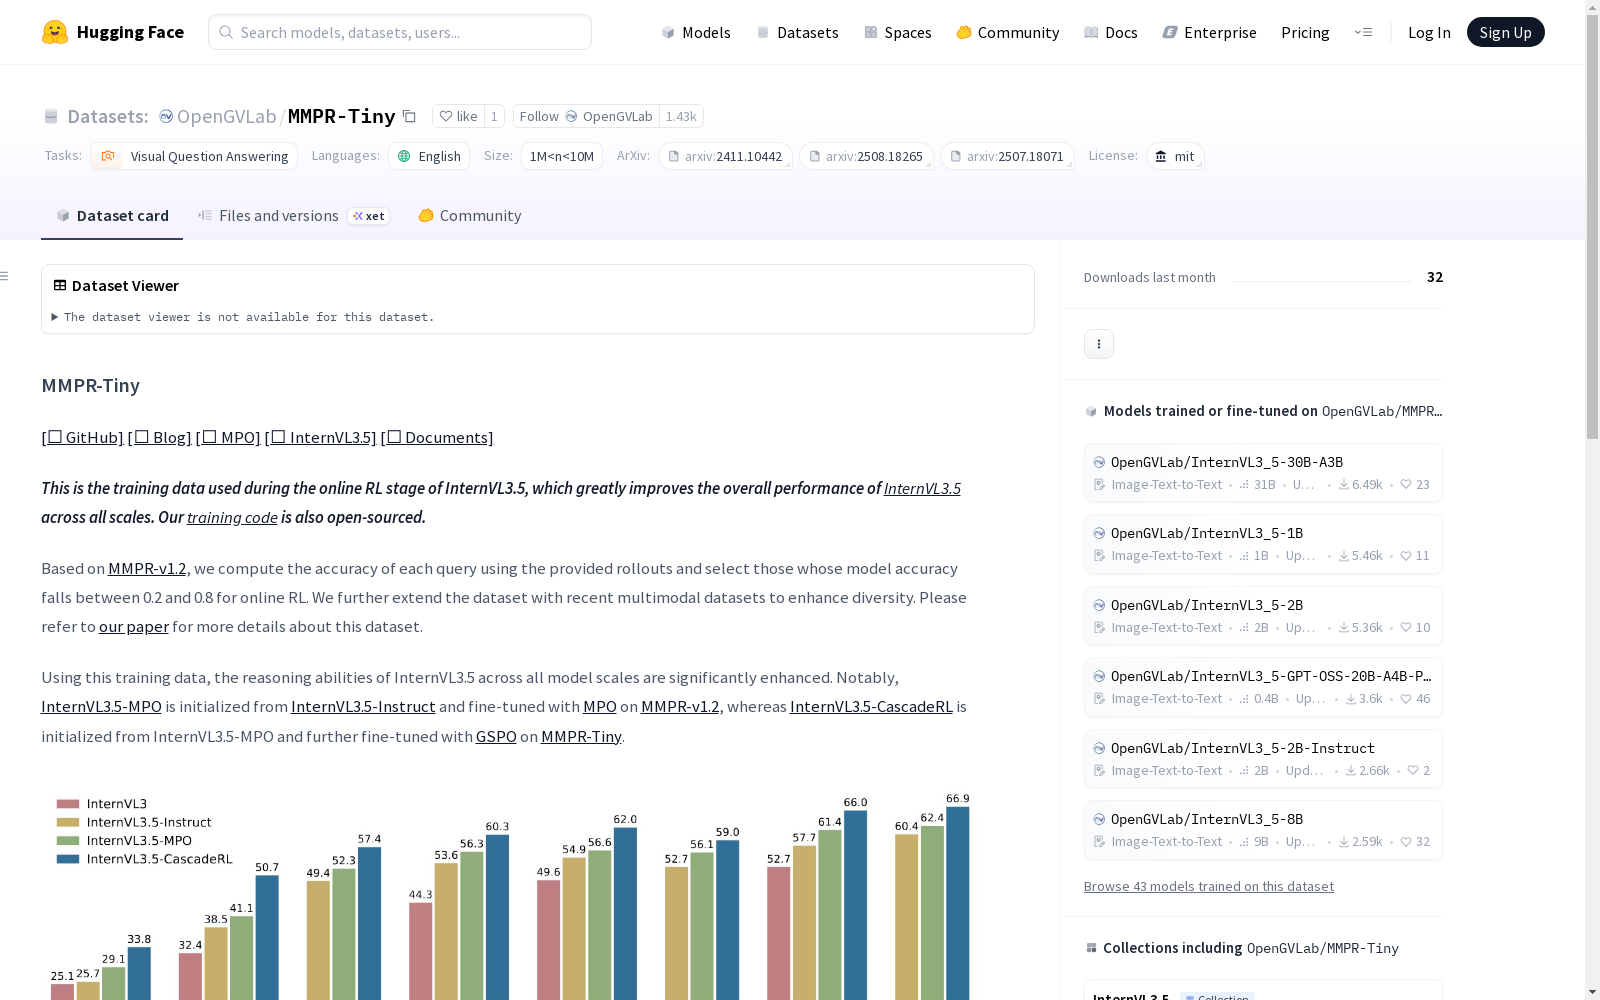Open the navigation overflow menu icon
The image size is (1600, 1000).
[1363, 32]
